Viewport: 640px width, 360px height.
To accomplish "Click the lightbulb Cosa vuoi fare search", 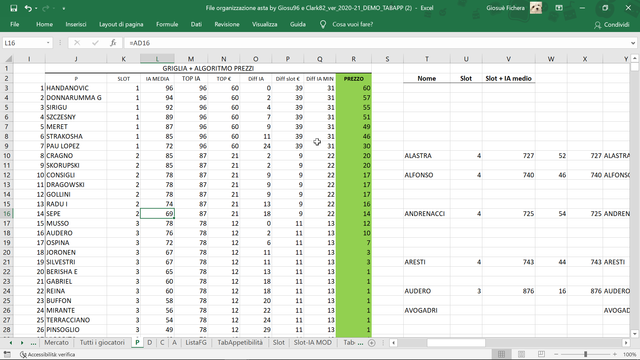I will tap(346, 24).
